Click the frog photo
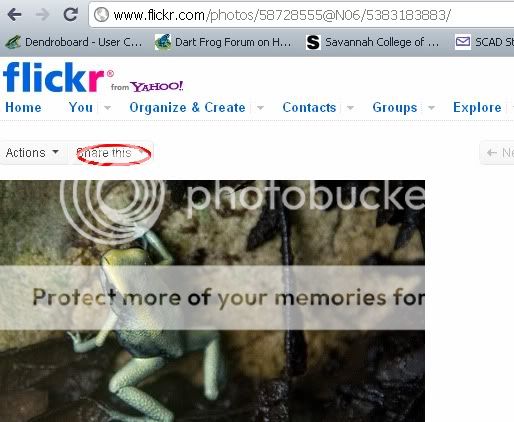The width and height of the screenshot is (514, 422). [212, 301]
